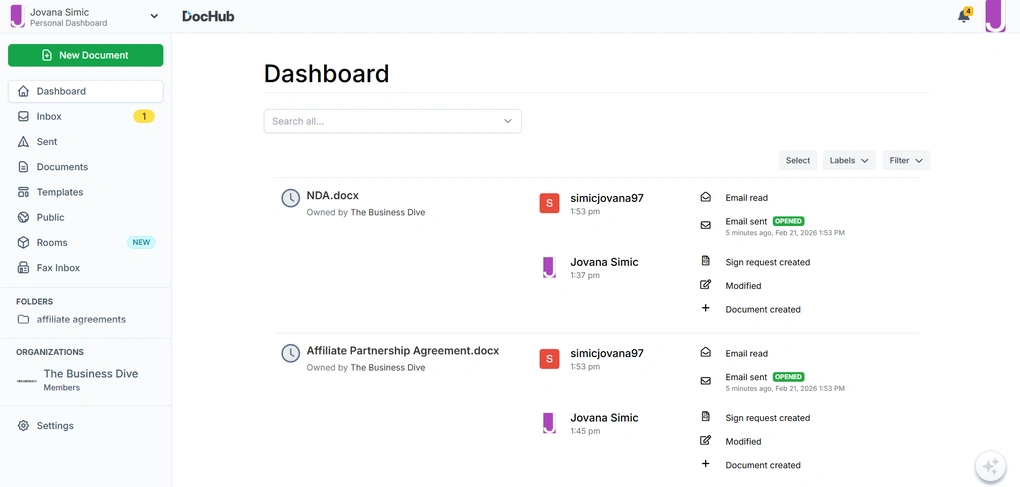The width and height of the screenshot is (1020, 487).
Task: Click Jovana Simic avatar in Affiliate Agreement row
Action: click(x=549, y=423)
